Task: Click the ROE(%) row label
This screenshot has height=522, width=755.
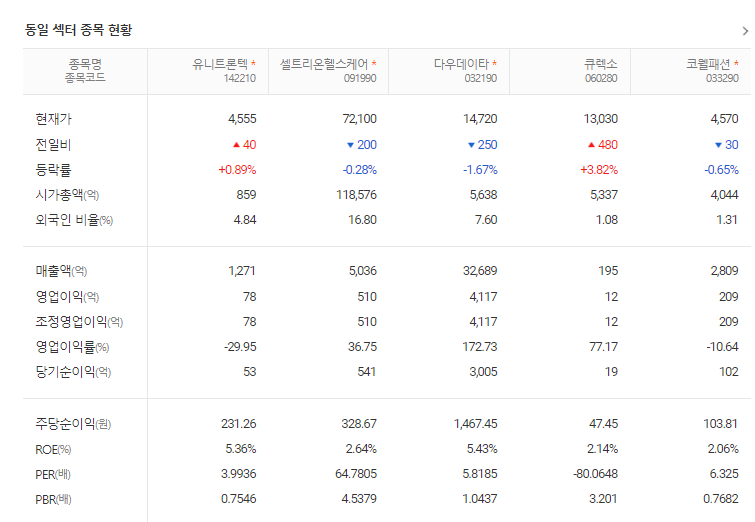Action: 53,449
